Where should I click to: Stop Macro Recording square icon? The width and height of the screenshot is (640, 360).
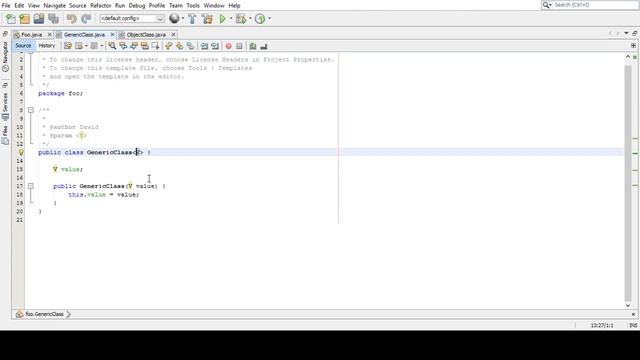240,46
